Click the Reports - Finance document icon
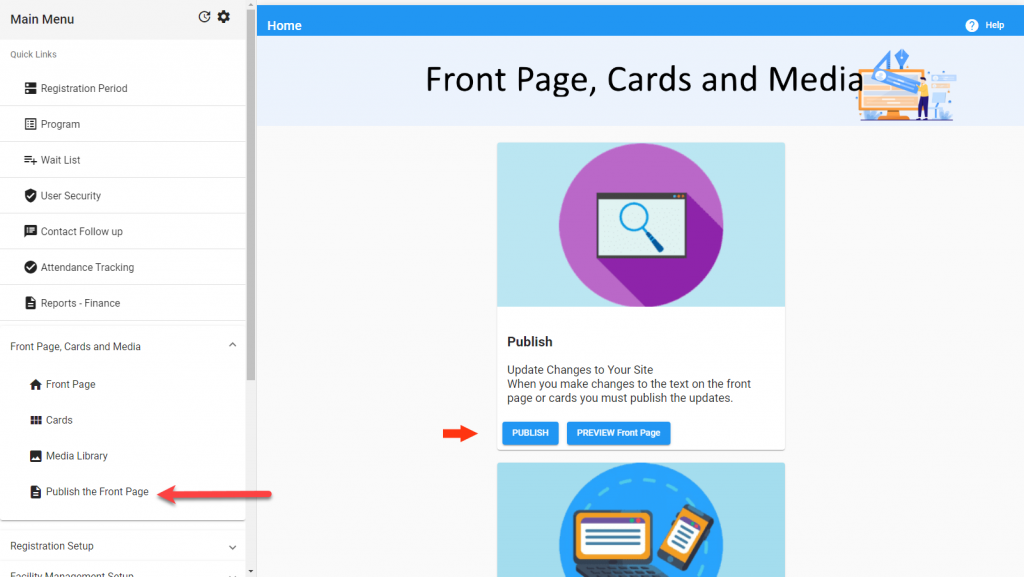The image size is (1024, 577). pos(30,303)
